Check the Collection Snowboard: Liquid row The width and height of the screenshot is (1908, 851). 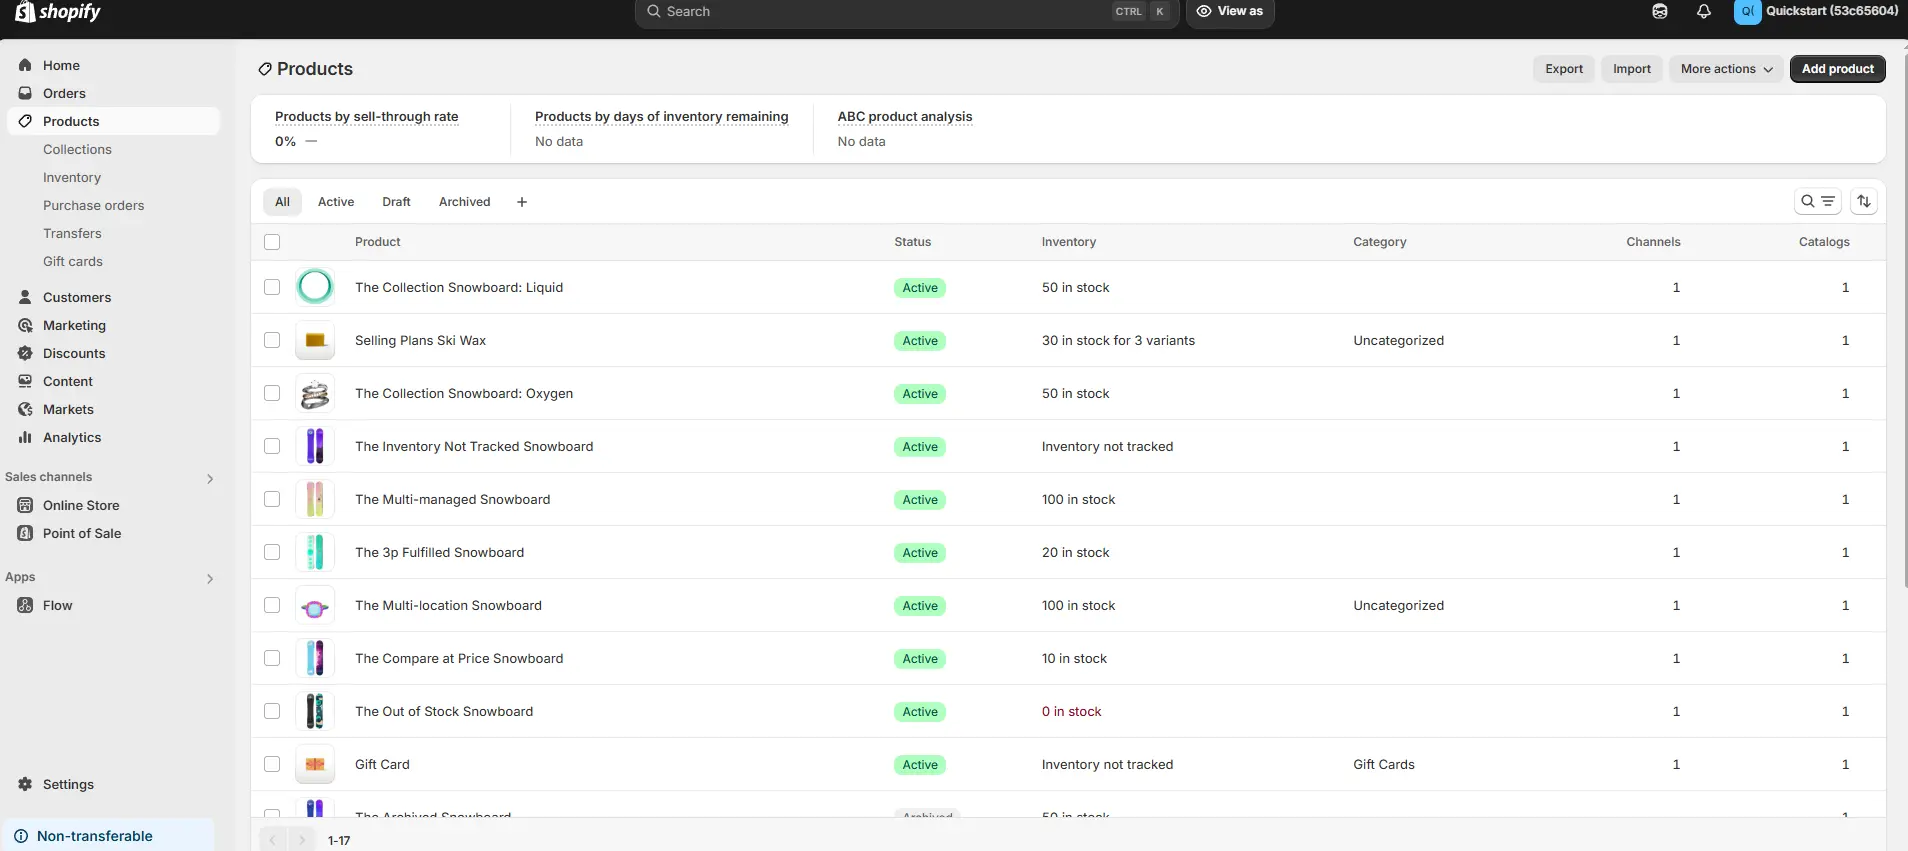272,287
